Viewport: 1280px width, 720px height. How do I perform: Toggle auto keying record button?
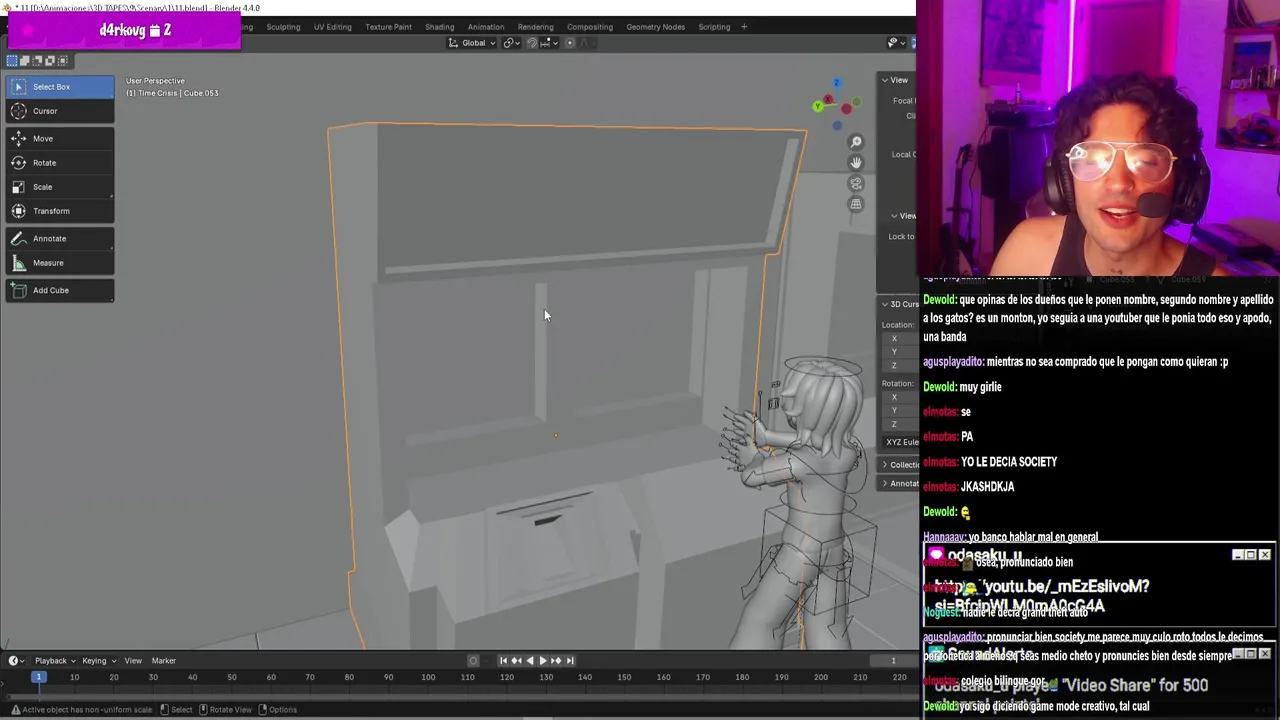473,660
